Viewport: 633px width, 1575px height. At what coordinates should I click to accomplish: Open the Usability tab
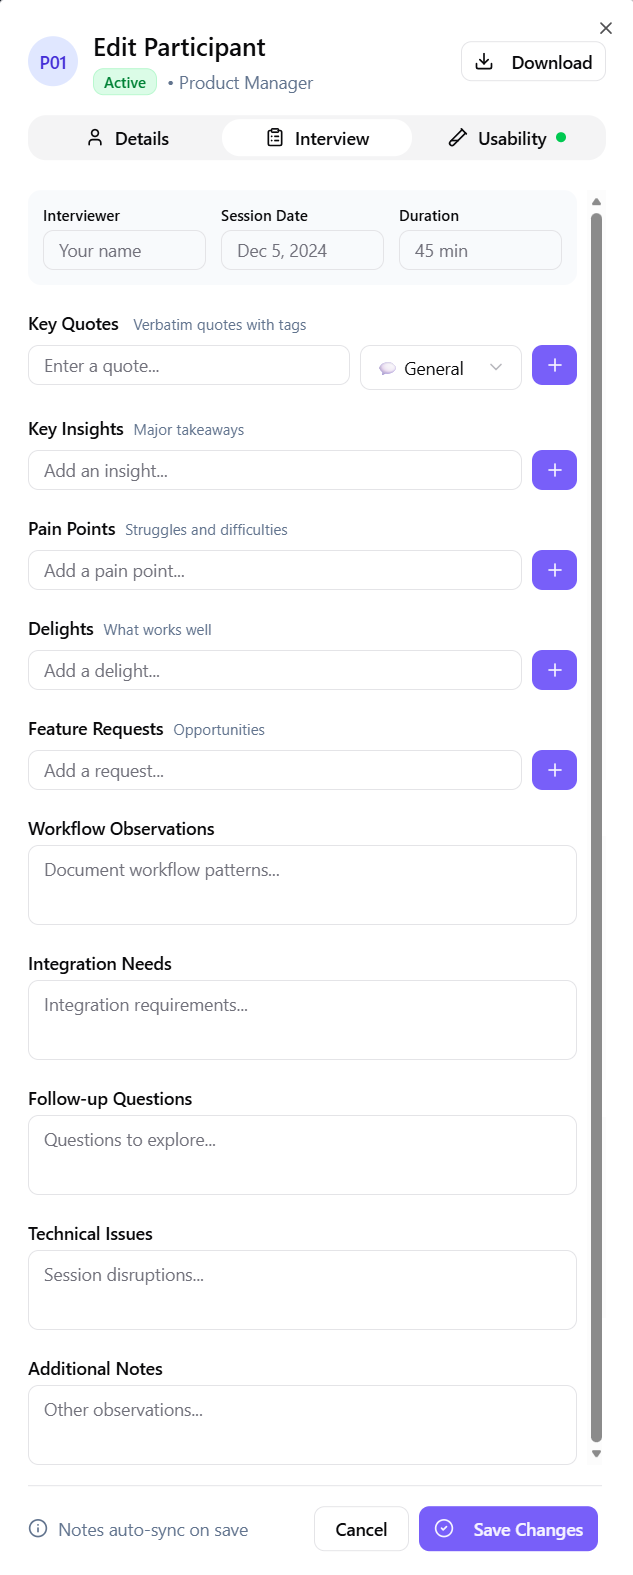tap(507, 139)
